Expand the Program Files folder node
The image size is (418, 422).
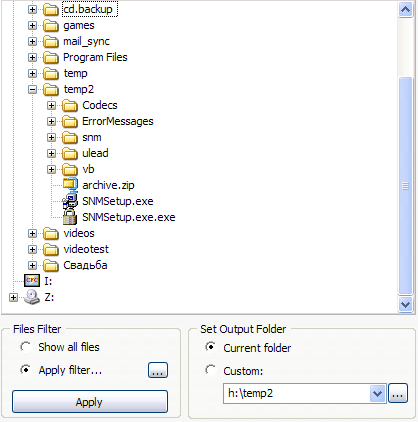tap(32, 57)
